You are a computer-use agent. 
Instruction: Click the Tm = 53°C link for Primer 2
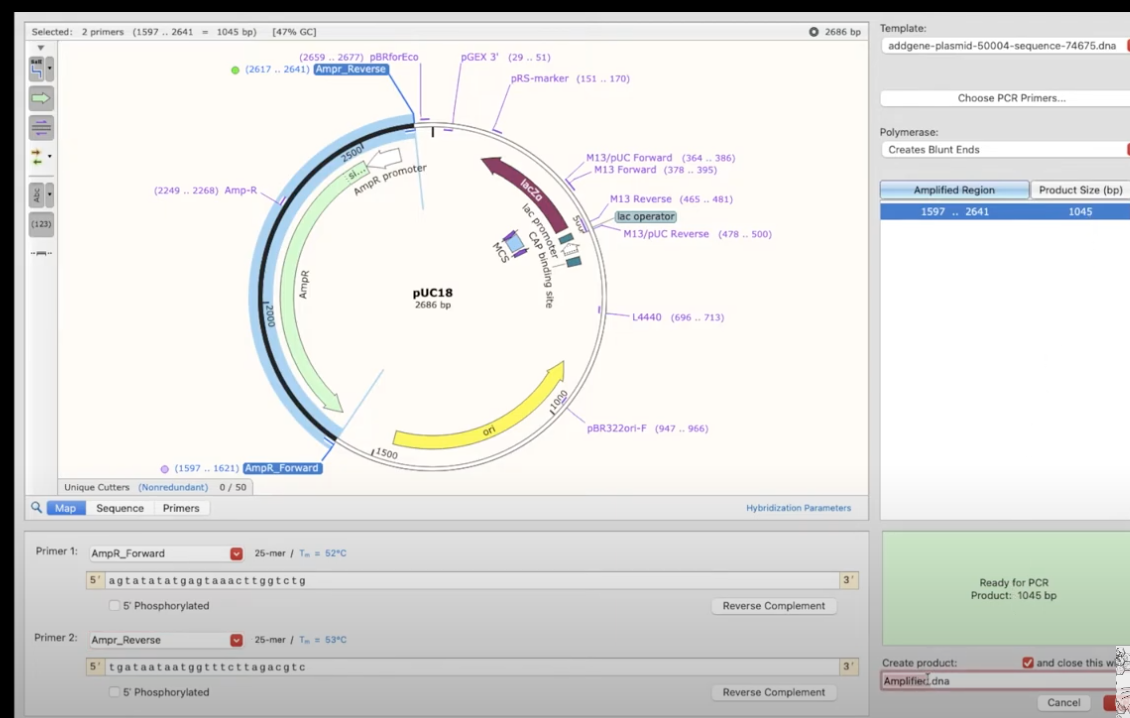tap(323, 640)
